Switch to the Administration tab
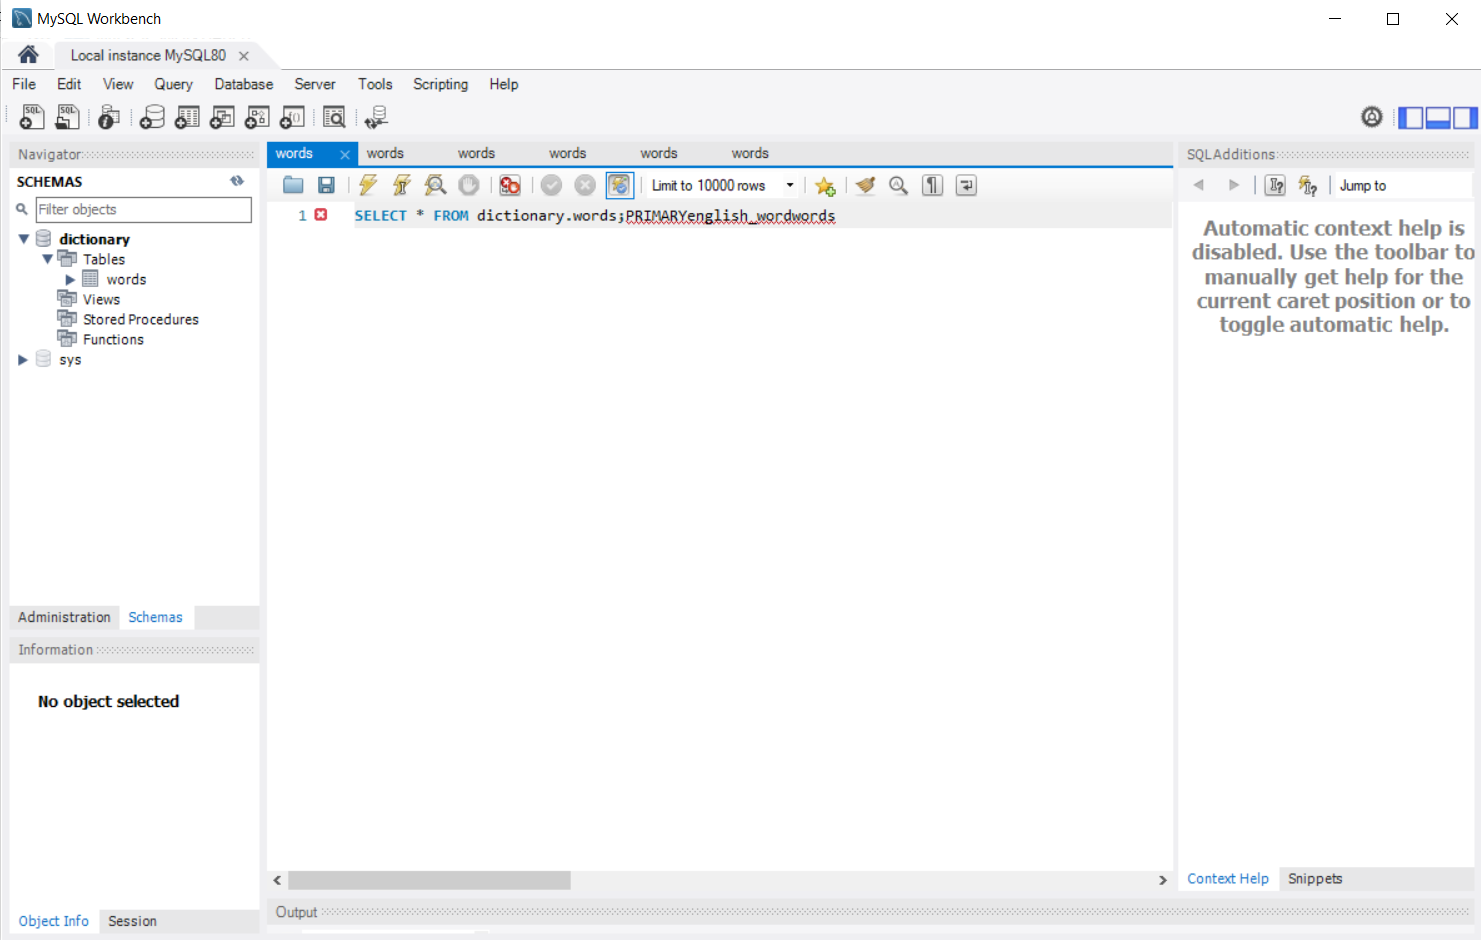 point(64,617)
